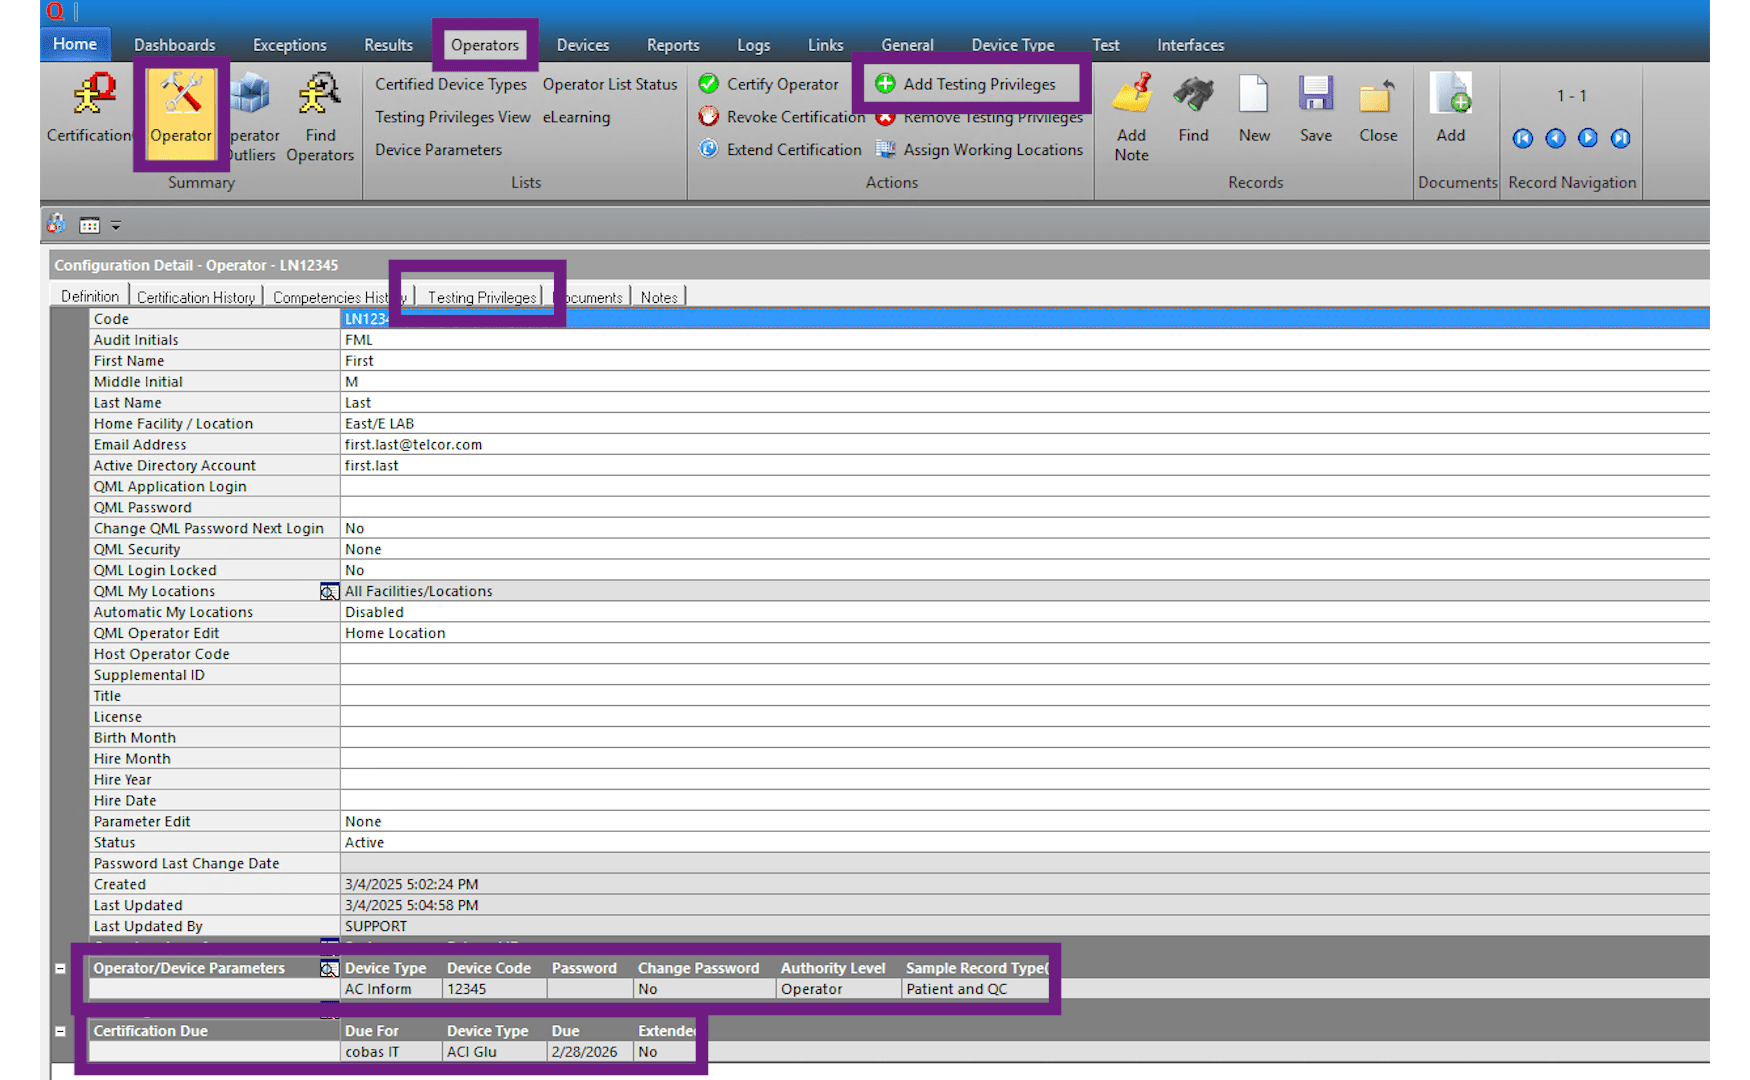Image resolution: width=1750 pixels, height=1080 pixels.
Task: Open the Home ribbon tab
Action: coord(75,44)
